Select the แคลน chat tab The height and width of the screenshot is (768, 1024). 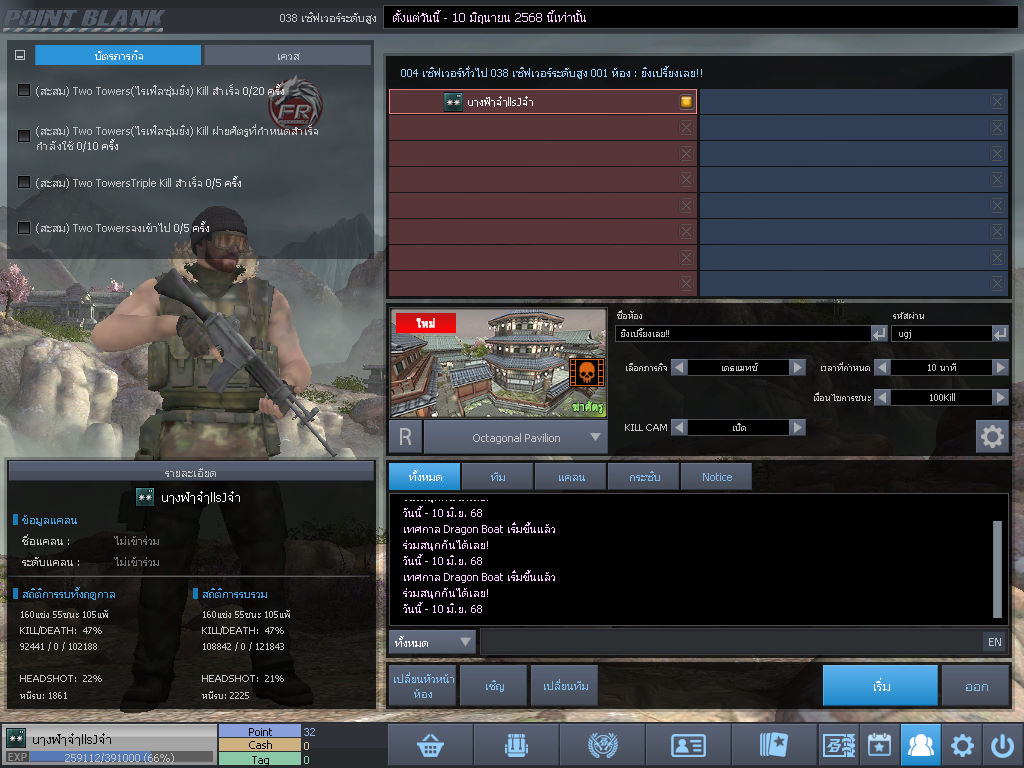(x=571, y=477)
